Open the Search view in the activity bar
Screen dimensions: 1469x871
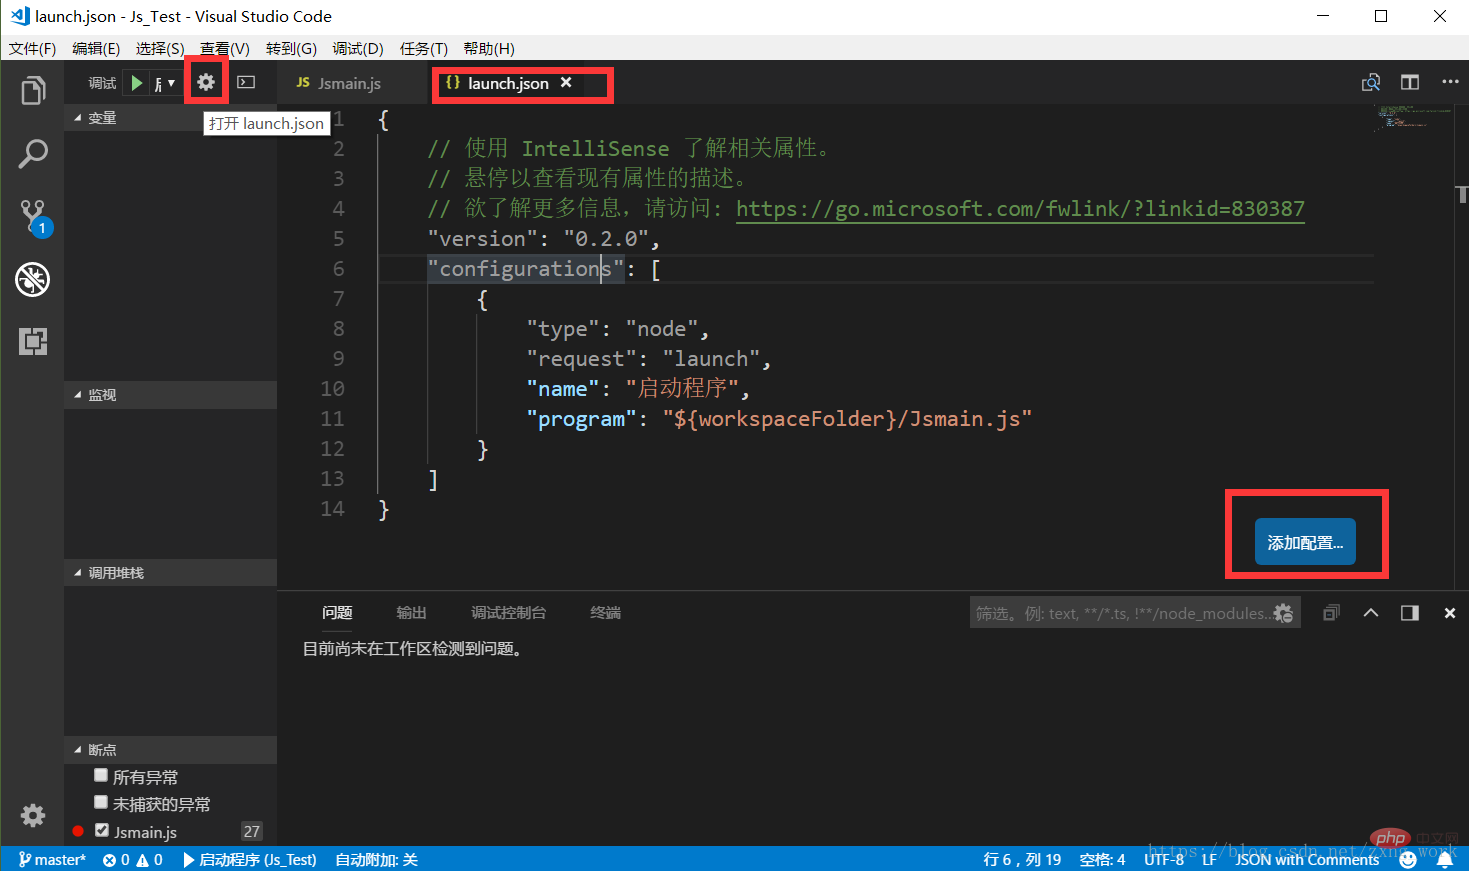[33, 153]
